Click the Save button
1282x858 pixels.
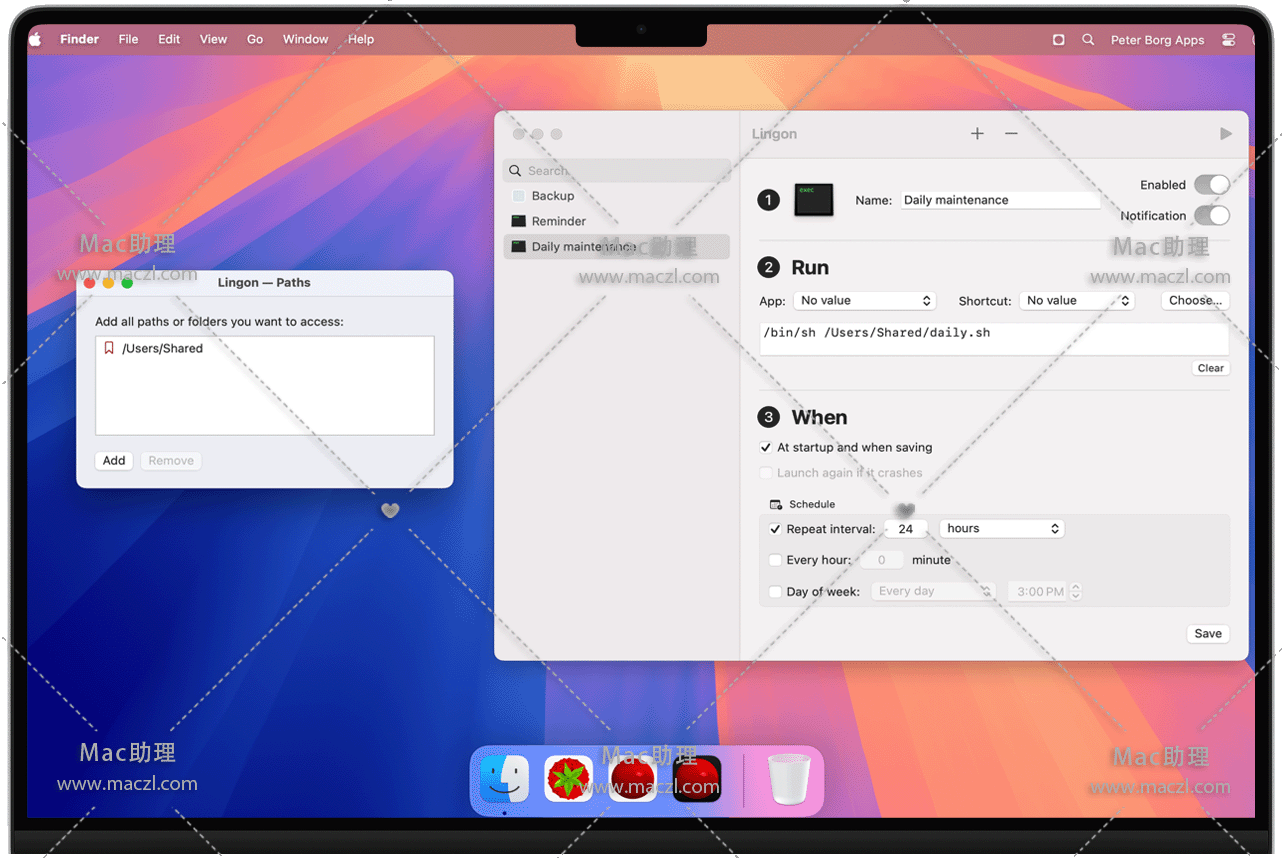1207,634
